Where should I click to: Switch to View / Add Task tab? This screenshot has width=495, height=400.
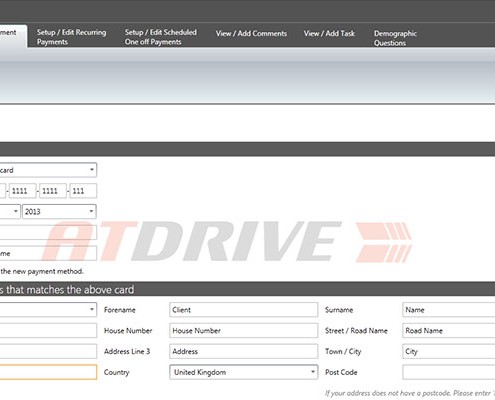(329, 34)
